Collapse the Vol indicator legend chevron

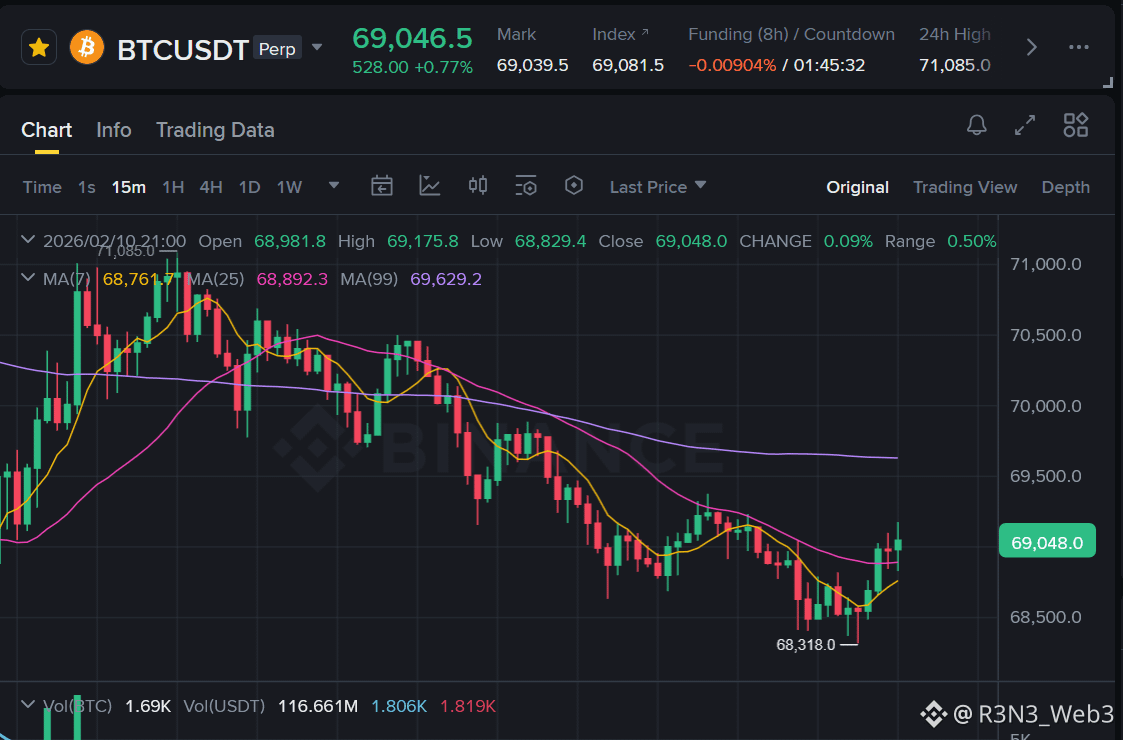(x=28, y=704)
